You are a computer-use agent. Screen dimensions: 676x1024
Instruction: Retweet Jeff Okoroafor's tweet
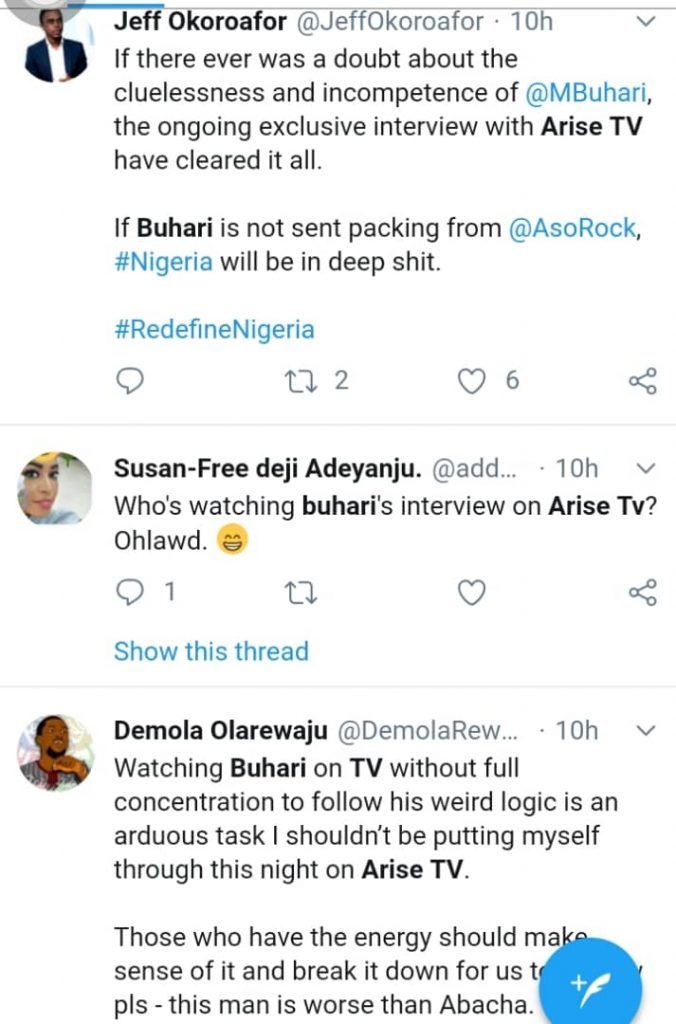(299, 380)
